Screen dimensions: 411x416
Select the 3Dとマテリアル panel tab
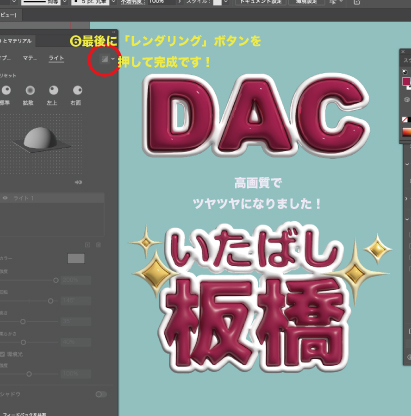[17, 41]
